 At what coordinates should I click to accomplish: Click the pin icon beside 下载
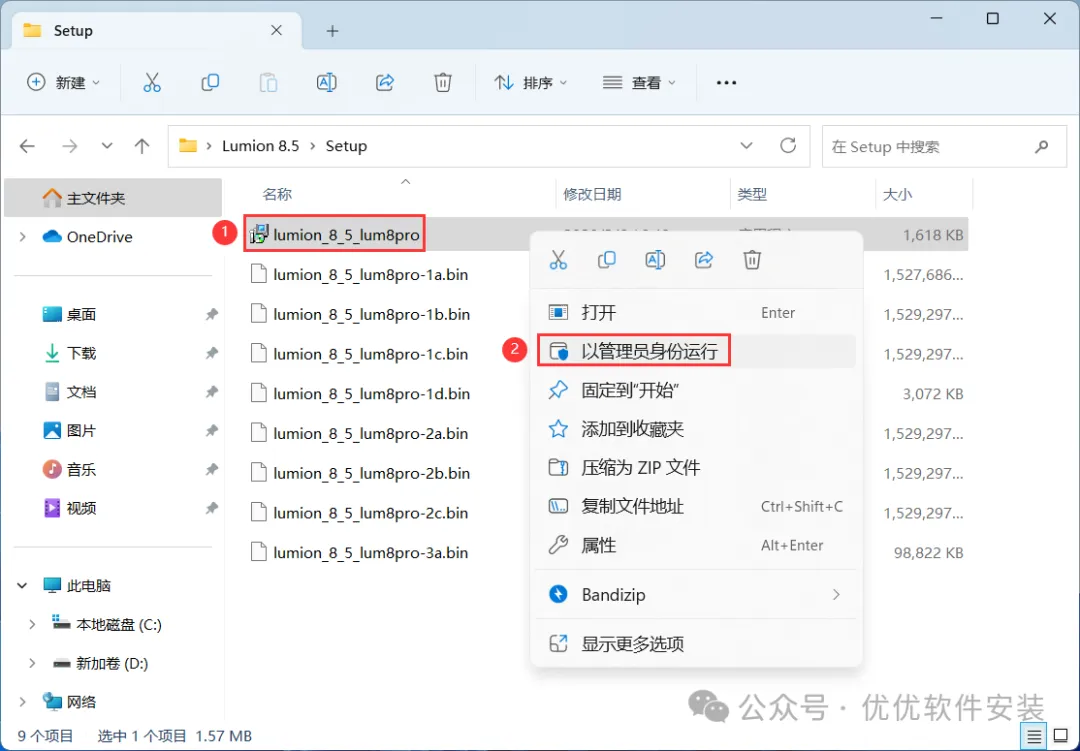(x=211, y=353)
